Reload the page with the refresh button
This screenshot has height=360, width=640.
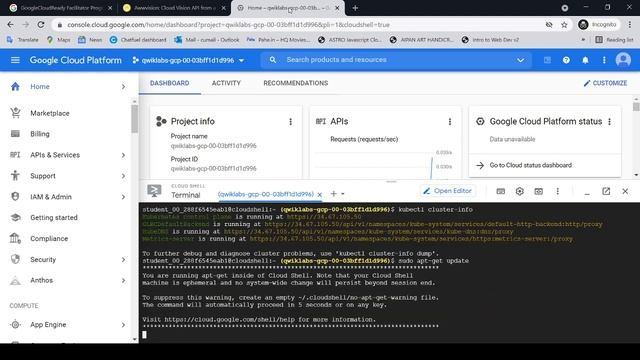pyautogui.click(x=41, y=24)
